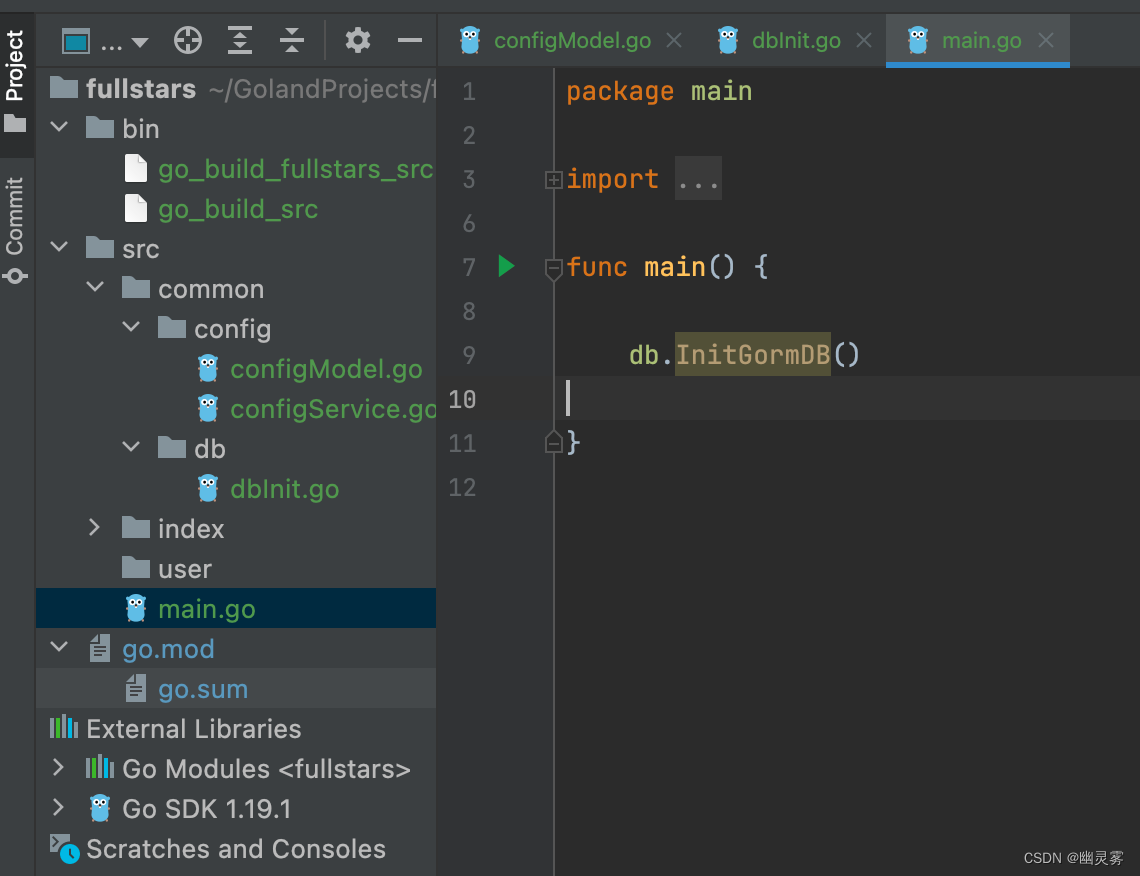
Task: Close the dbInit.go tab
Action: [864, 40]
